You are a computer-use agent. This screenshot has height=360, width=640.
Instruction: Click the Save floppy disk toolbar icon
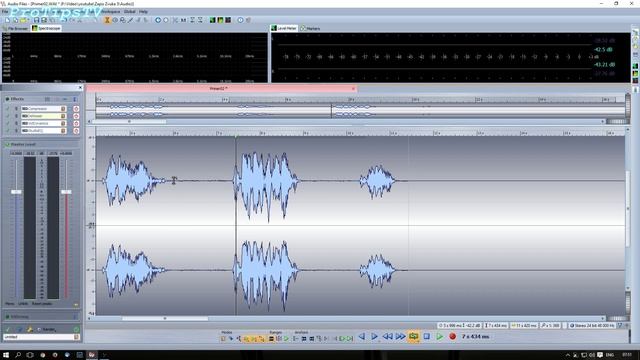[36, 20]
